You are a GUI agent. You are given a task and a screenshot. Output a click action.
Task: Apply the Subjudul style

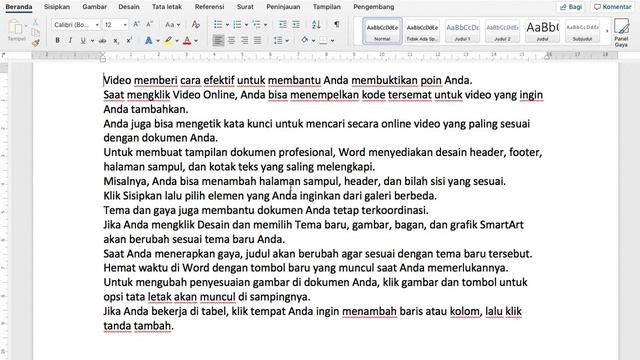(x=582, y=31)
